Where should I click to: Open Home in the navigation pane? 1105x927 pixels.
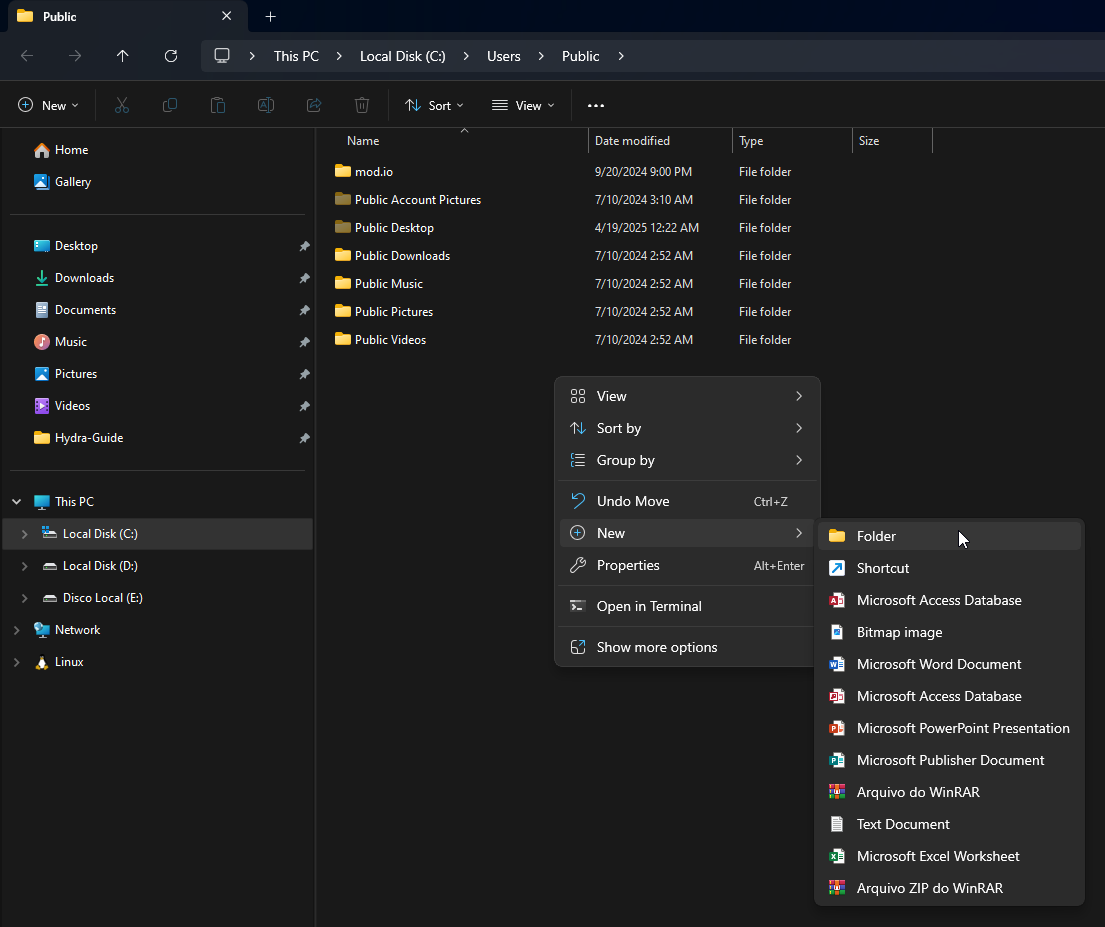[x=62, y=150]
